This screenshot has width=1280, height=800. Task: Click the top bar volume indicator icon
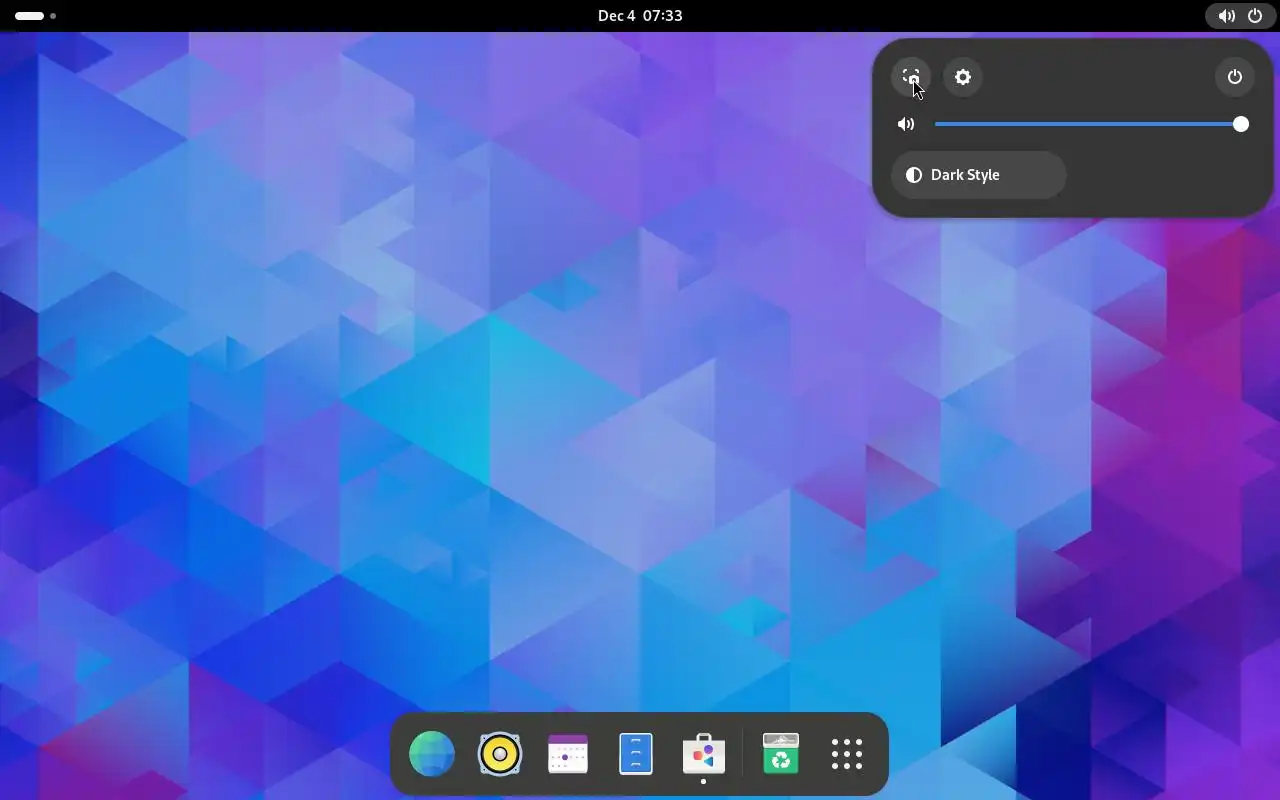click(x=1226, y=16)
